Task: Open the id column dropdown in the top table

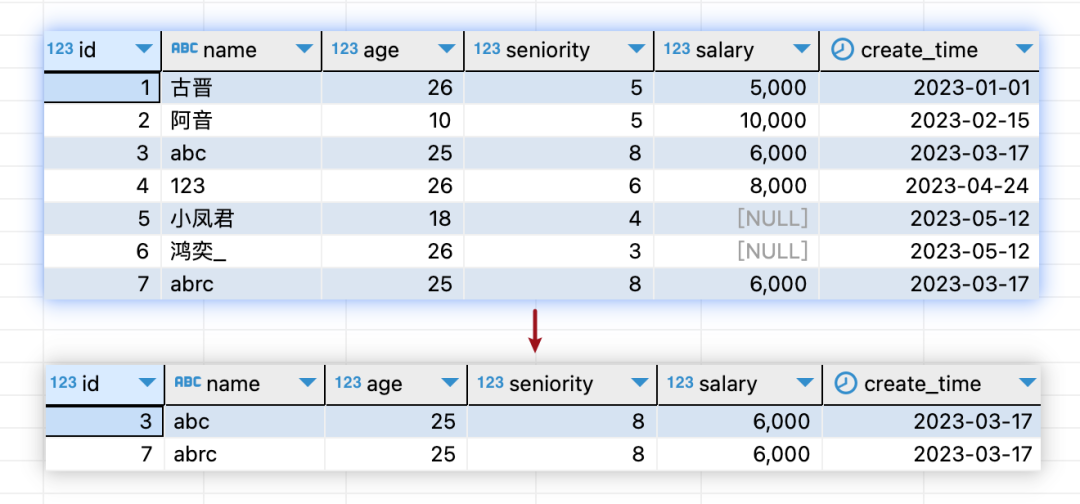Action: pos(143,49)
